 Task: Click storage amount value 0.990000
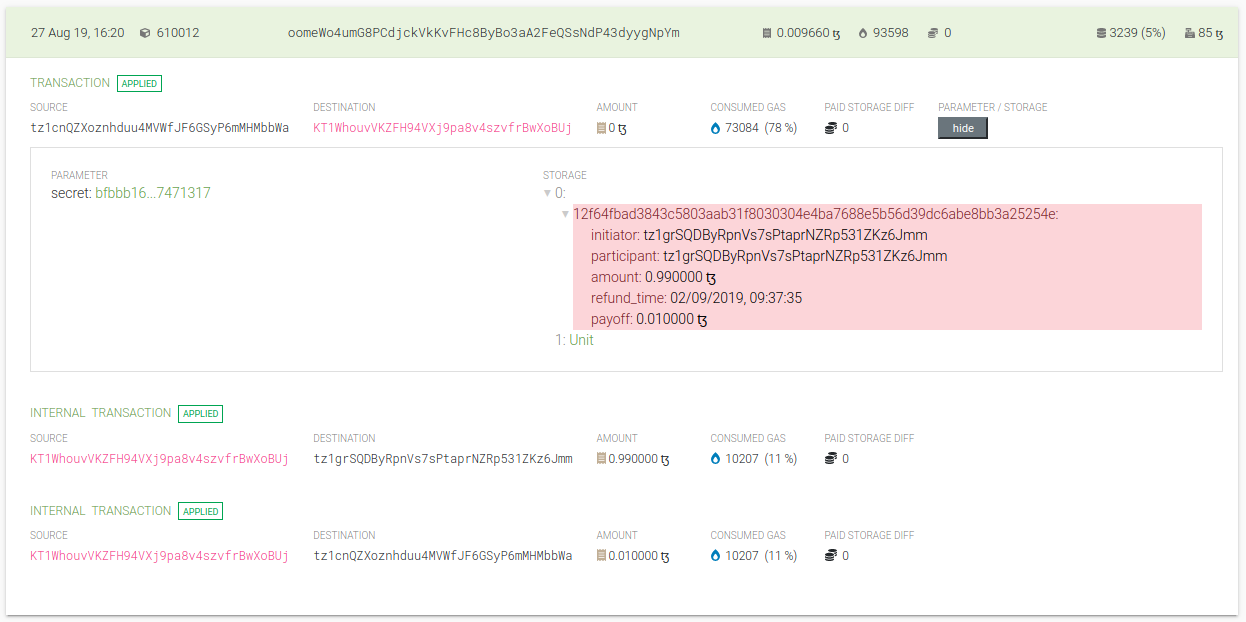click(x=681, y=277)
